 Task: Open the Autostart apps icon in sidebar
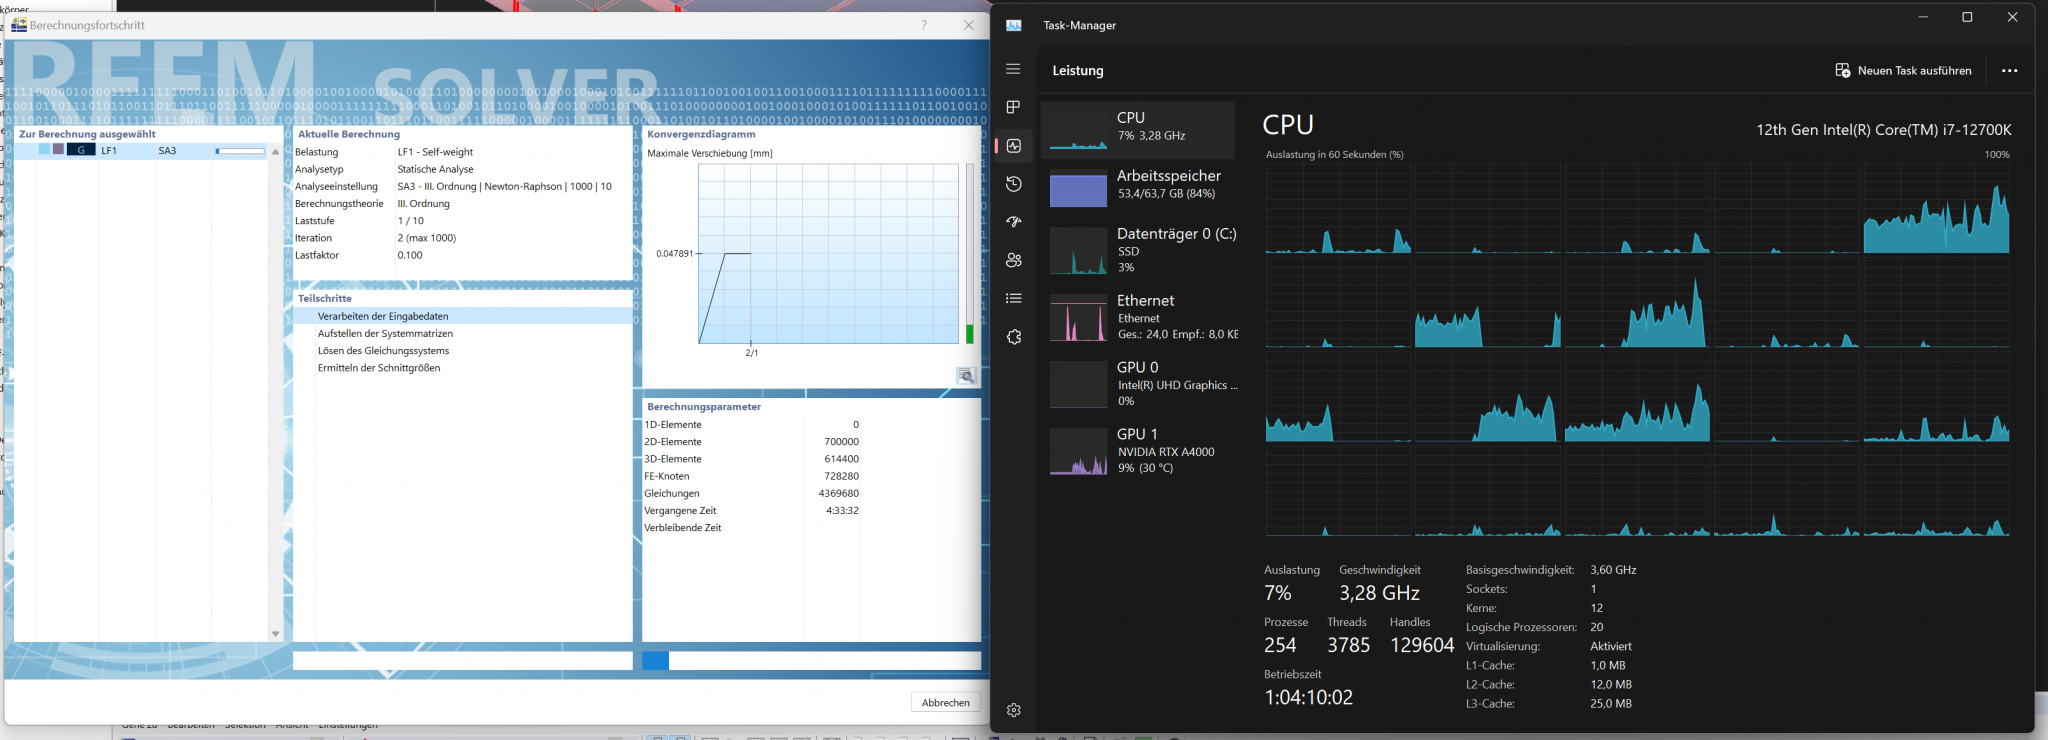click(1013, 222)
